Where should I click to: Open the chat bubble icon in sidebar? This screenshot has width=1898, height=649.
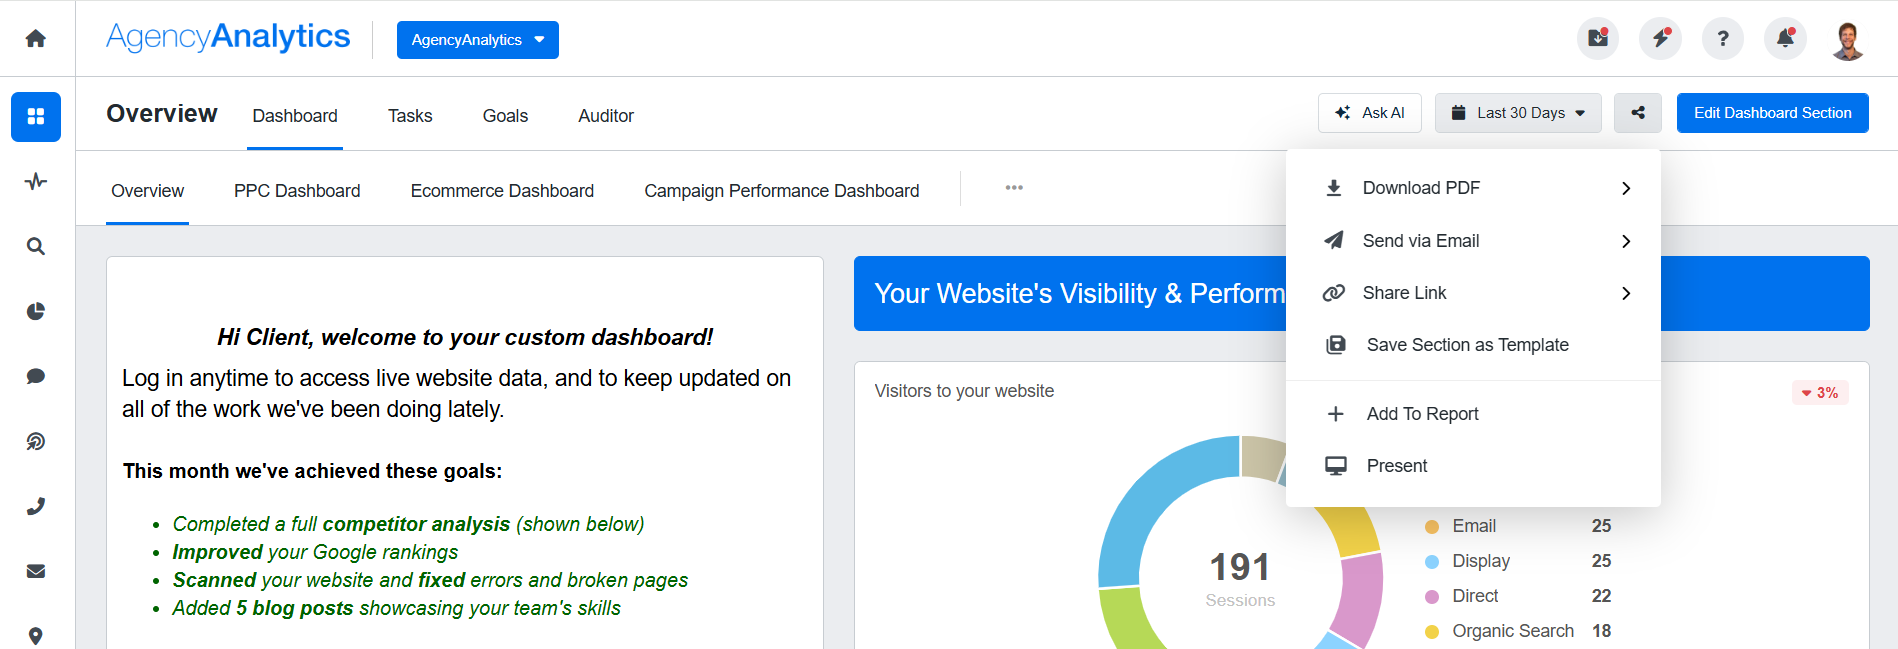[x=36, y=376]
